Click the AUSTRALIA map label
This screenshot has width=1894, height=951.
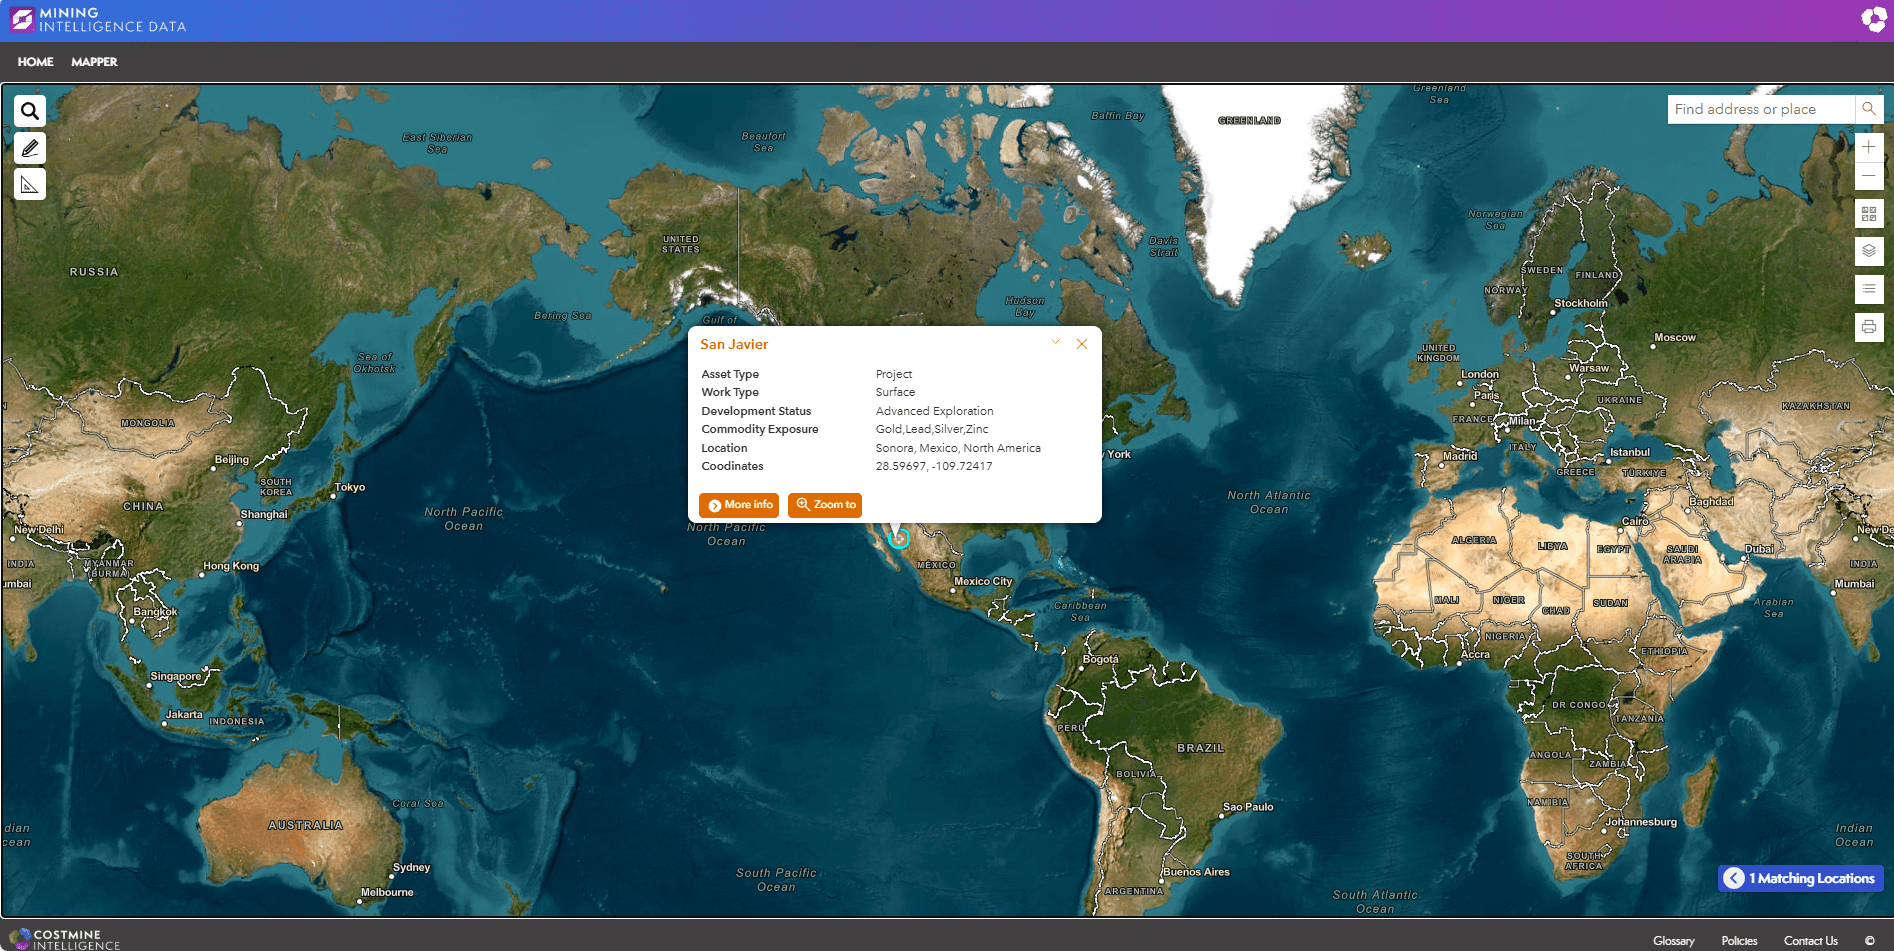pos(306,825)
